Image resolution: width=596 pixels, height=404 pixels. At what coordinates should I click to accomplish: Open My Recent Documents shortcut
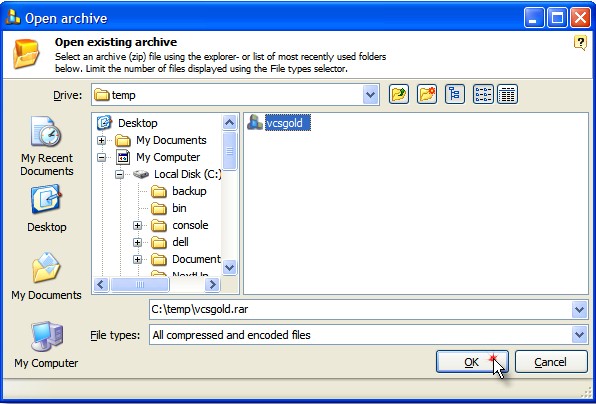[x=47, y=146]
